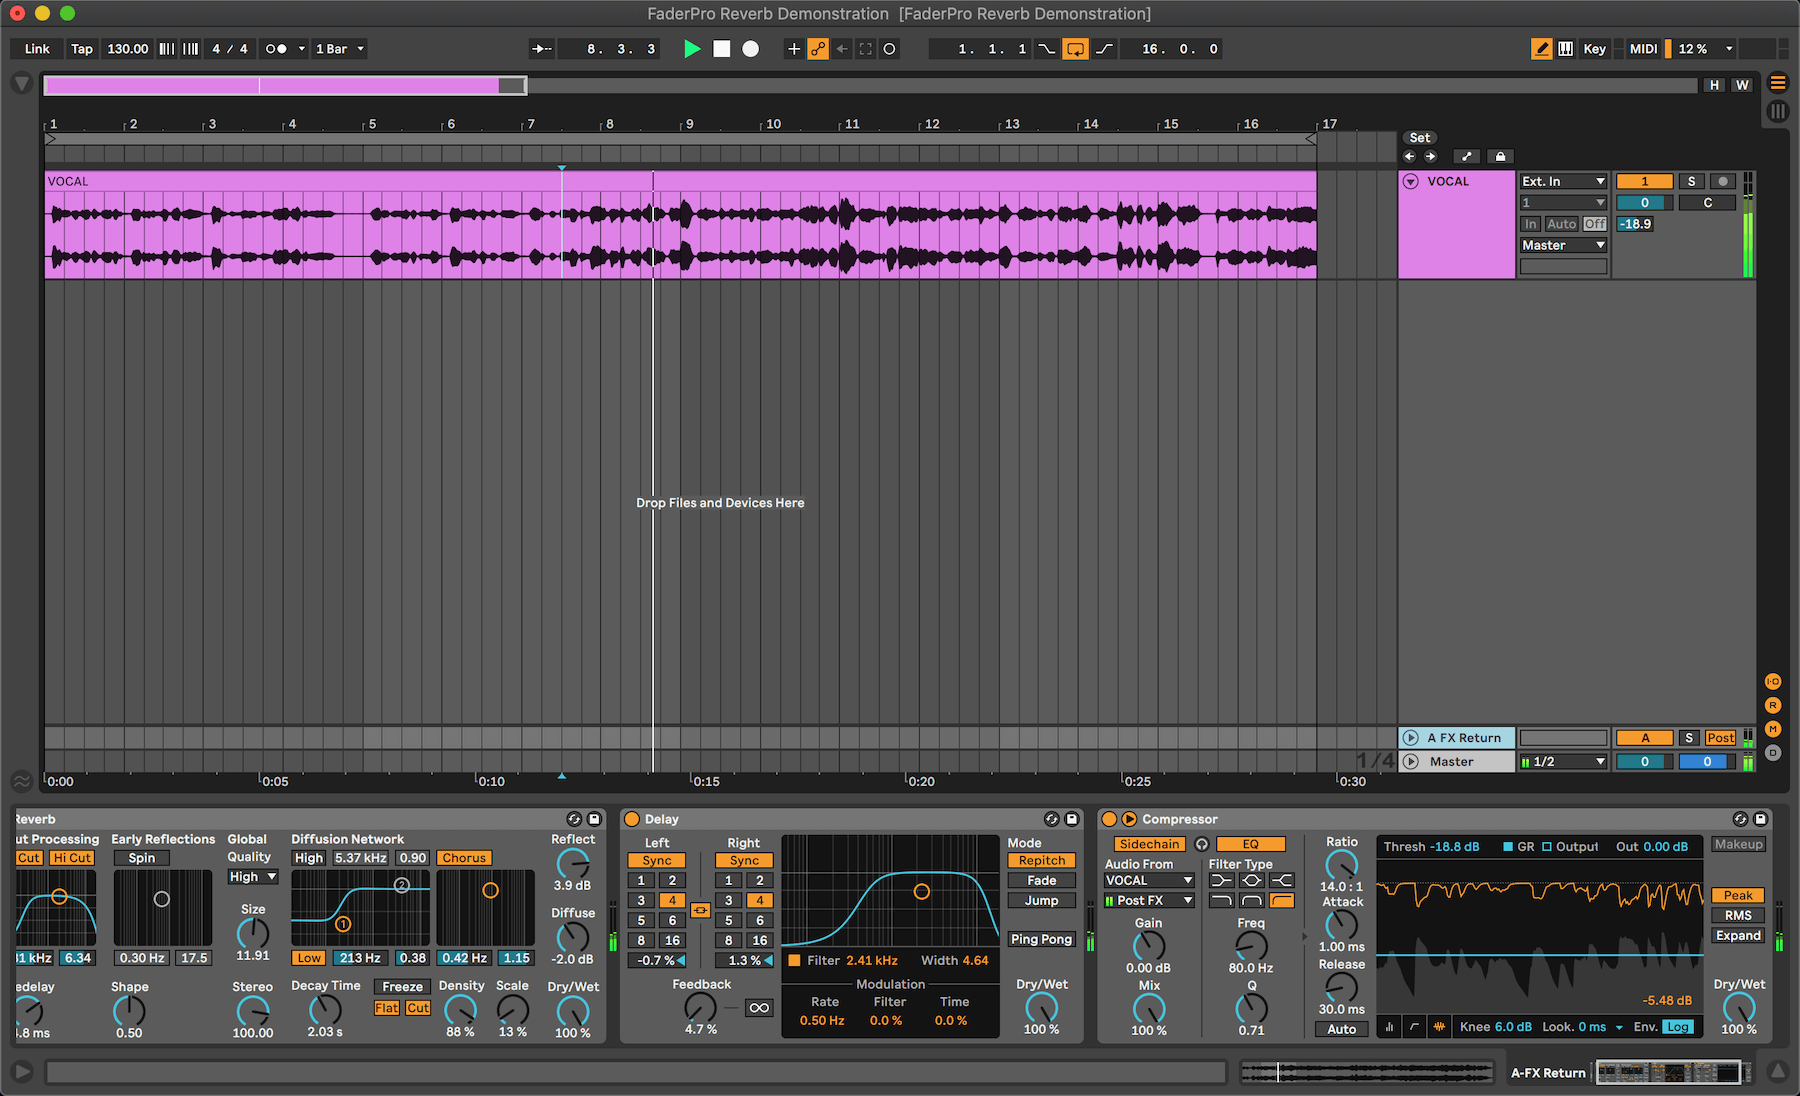Screen dimensions: 1800x1096
Task: Open the 1 Bar quantization dropdown
Action: click(x=339, y=49)
